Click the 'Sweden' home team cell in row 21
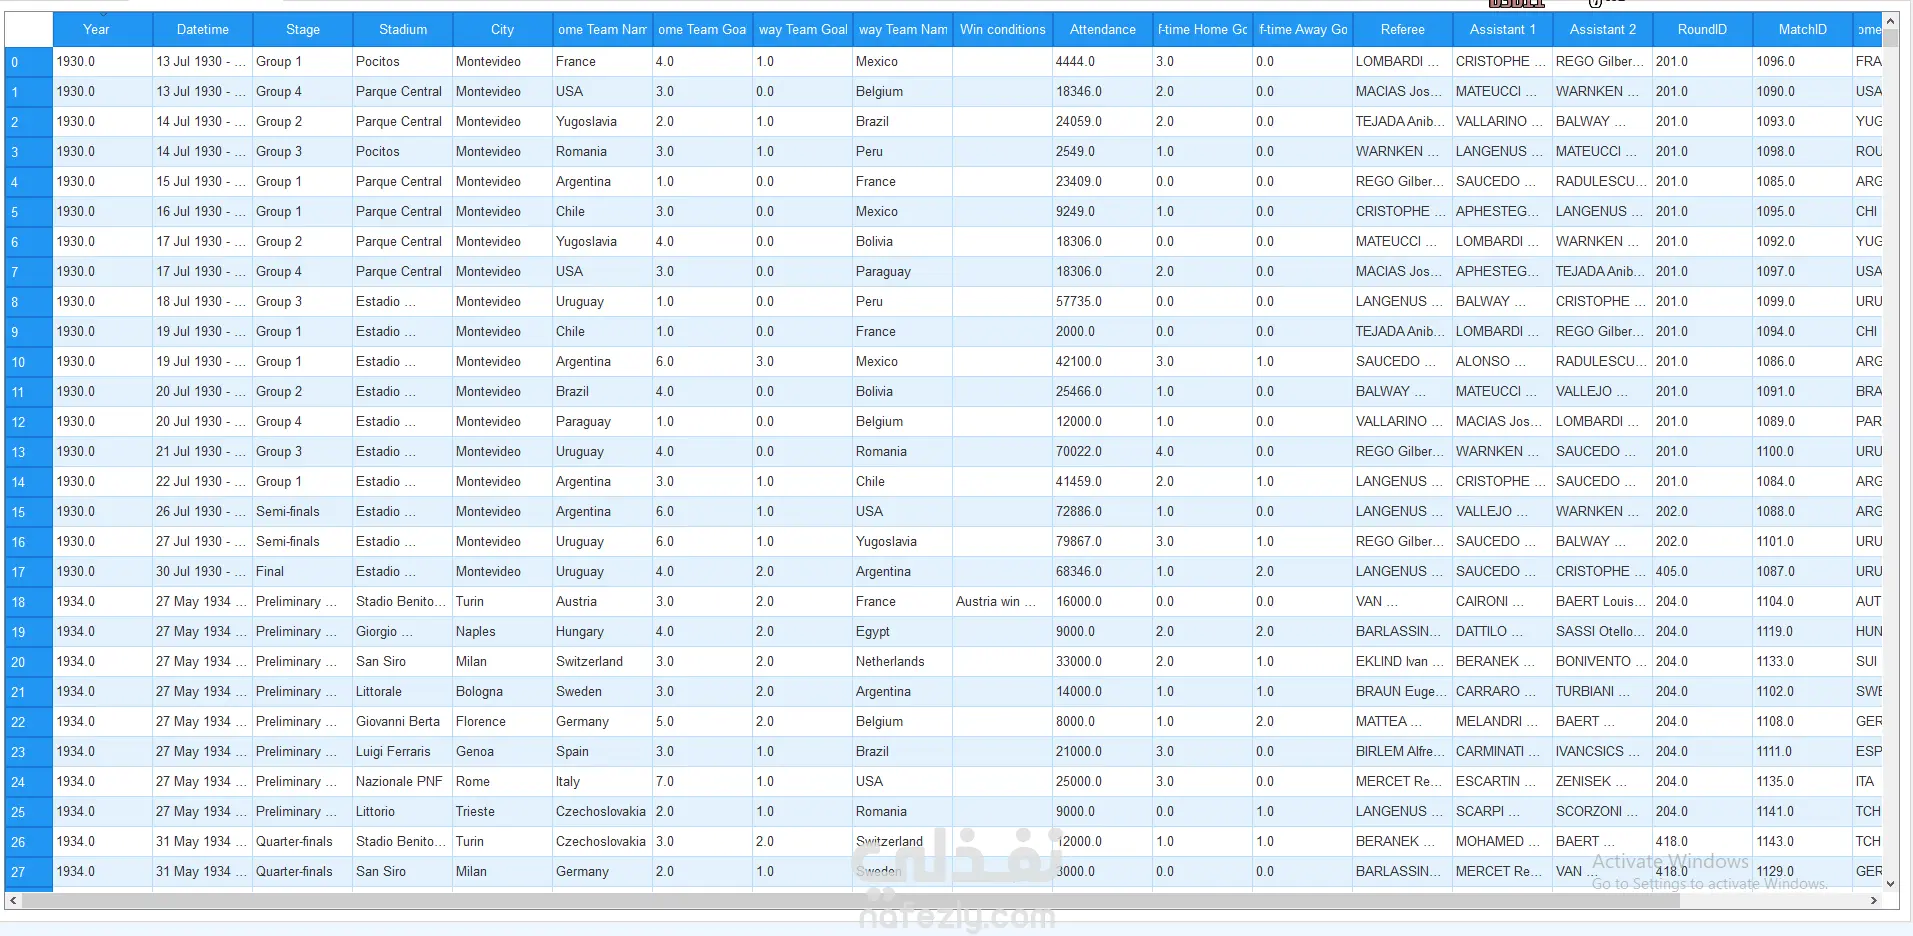This screenshot has height=936, width=1913. click(x=603, y=692)
